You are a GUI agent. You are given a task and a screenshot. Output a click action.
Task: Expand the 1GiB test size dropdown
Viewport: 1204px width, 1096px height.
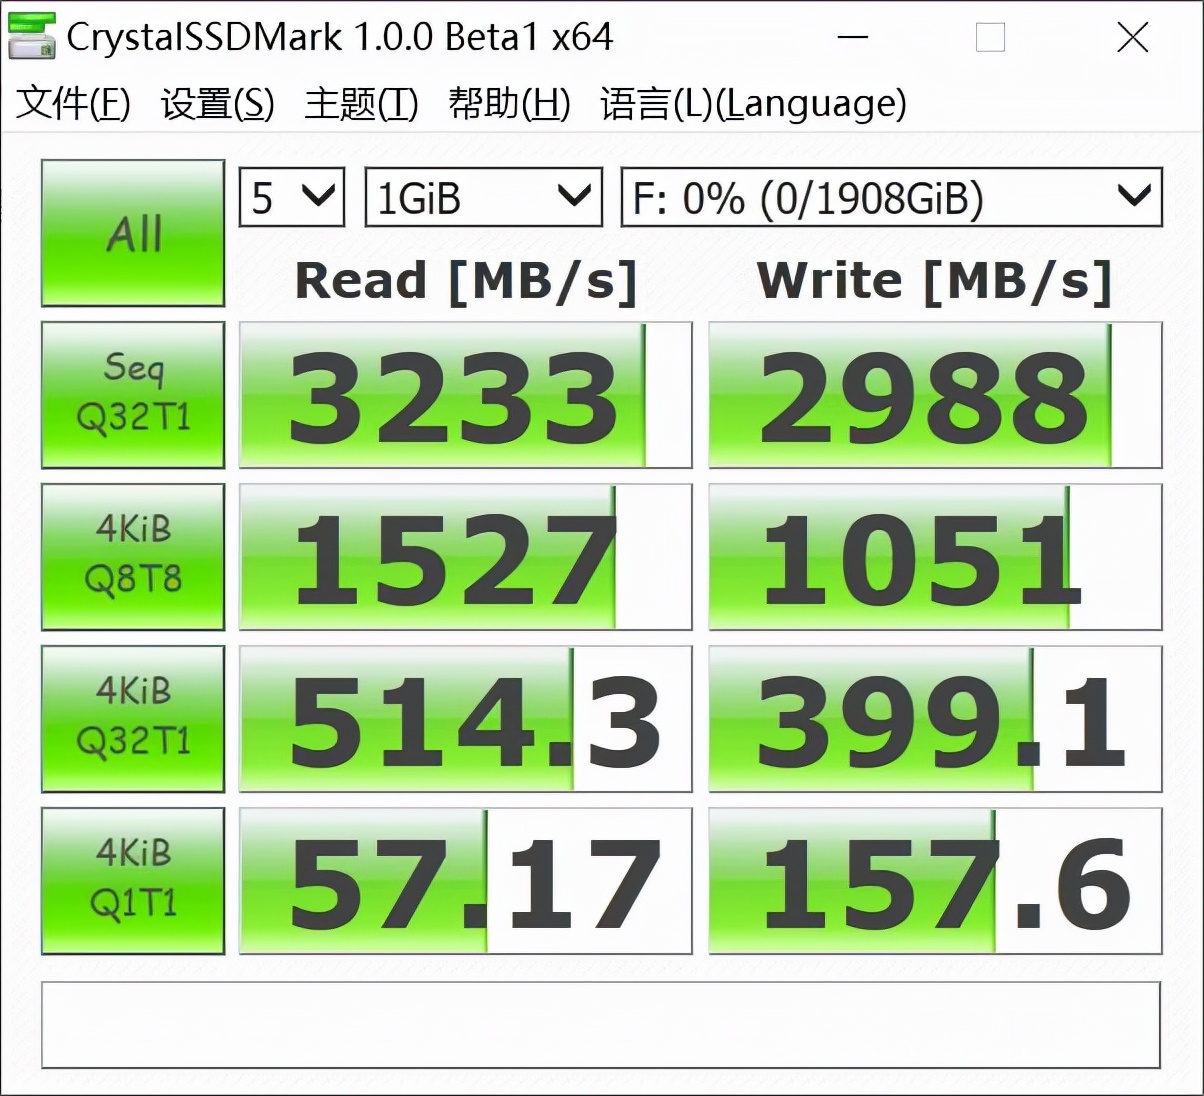point(483,197)
